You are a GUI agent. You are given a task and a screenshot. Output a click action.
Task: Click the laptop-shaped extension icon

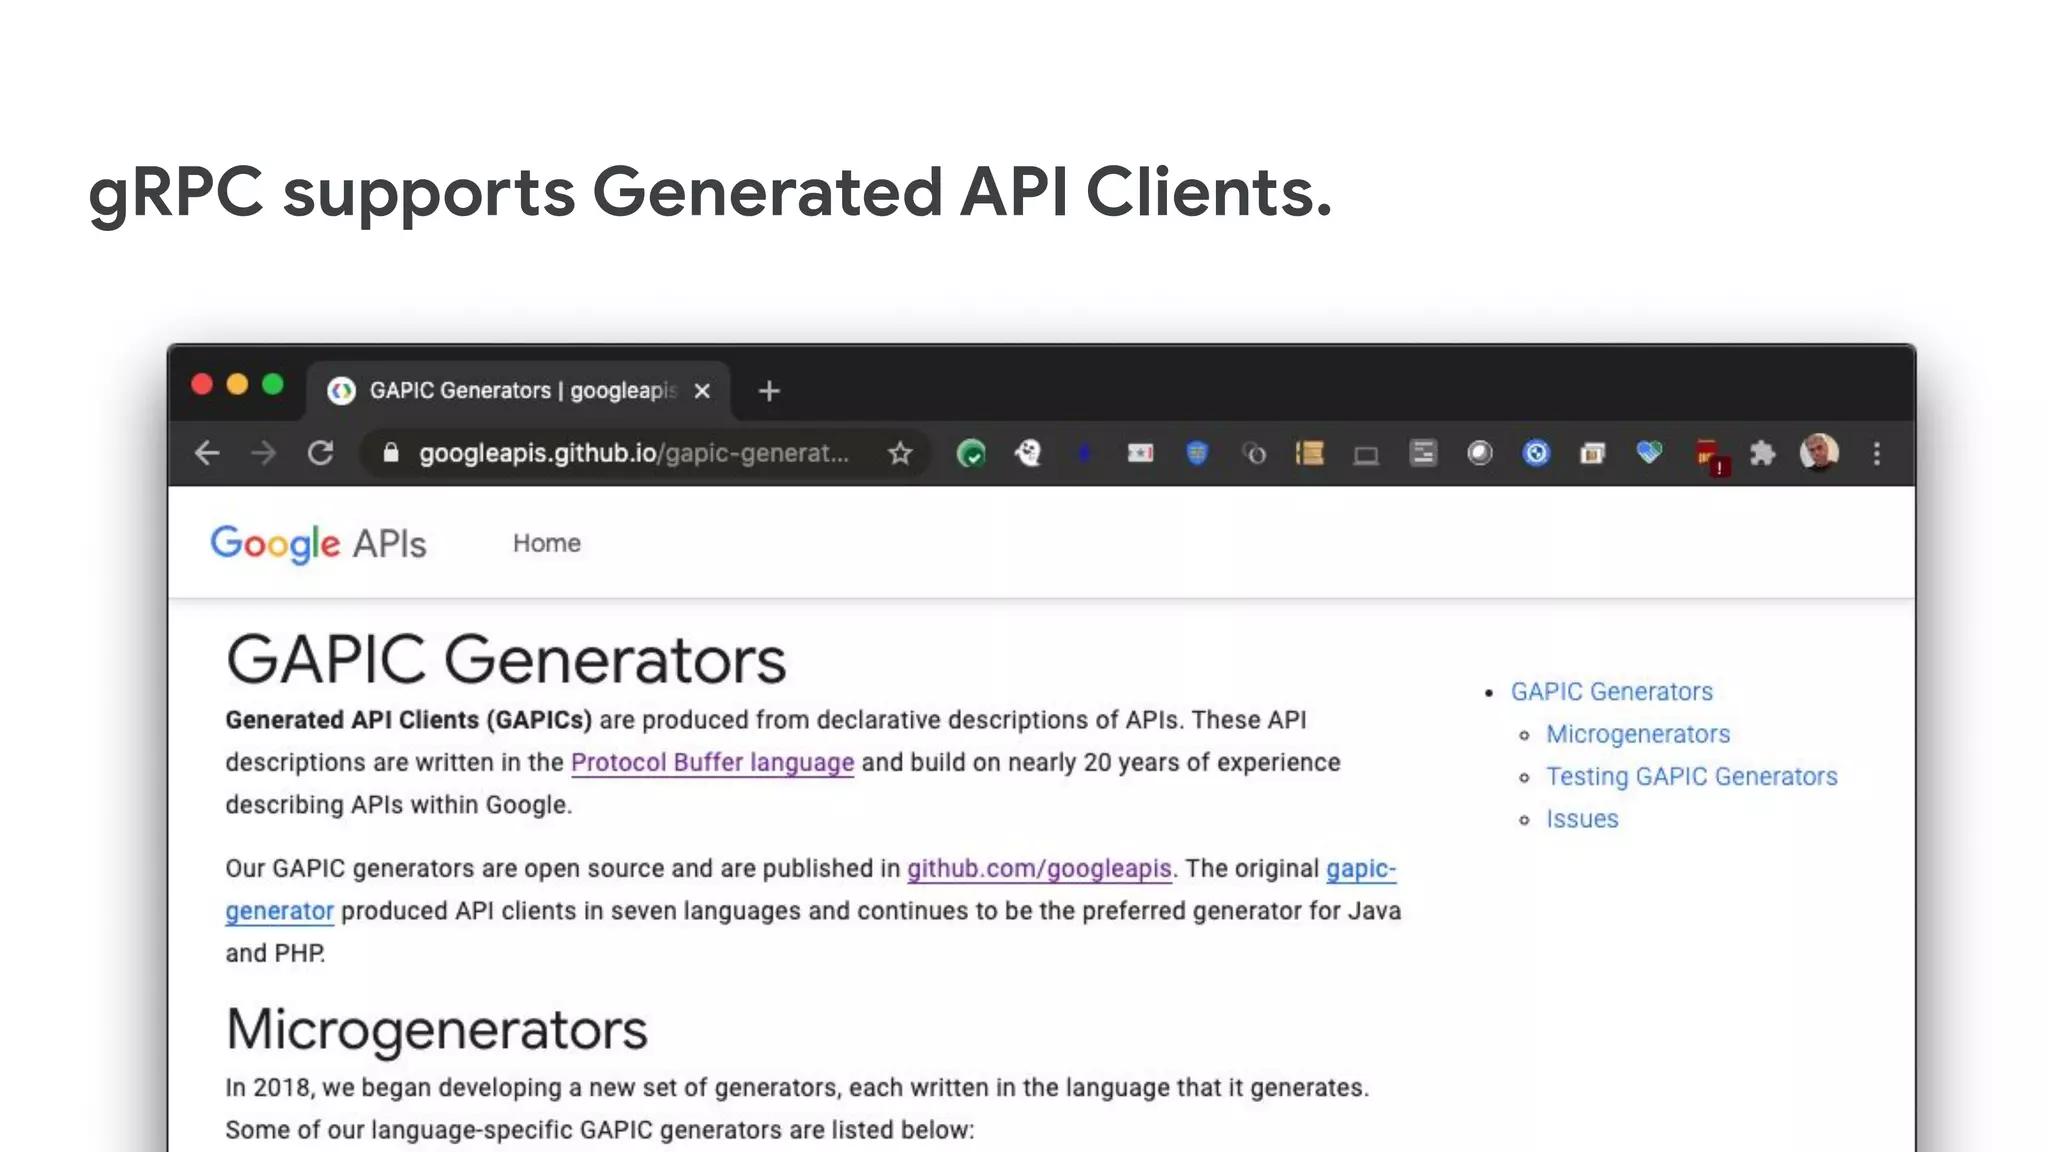coord(1366,456)
